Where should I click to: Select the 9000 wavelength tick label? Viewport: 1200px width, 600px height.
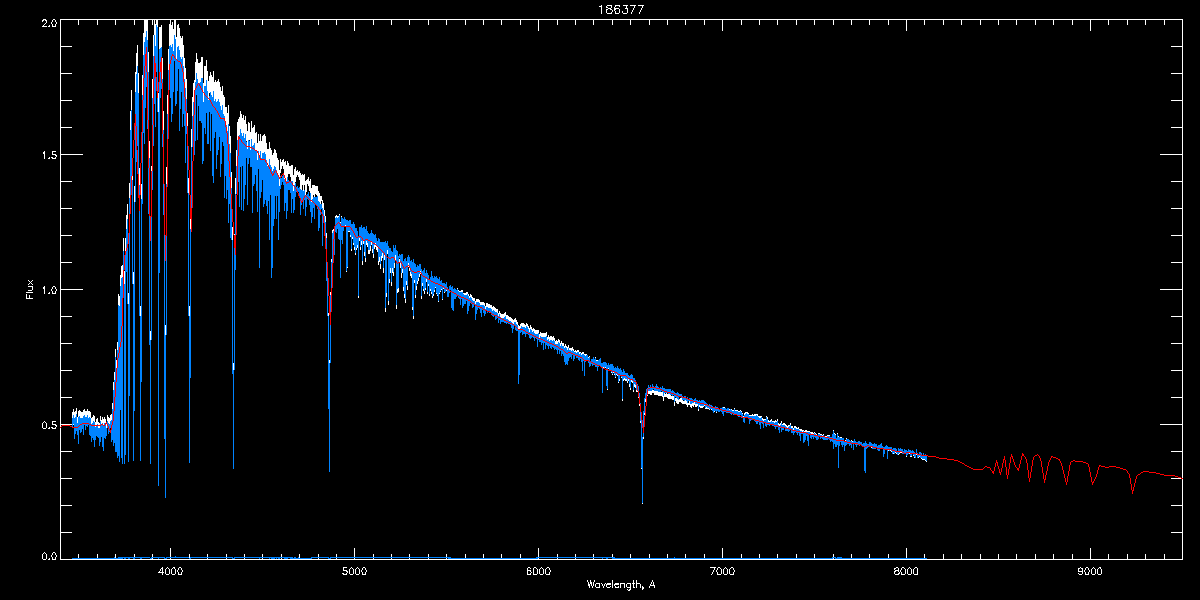[1090, 572]
